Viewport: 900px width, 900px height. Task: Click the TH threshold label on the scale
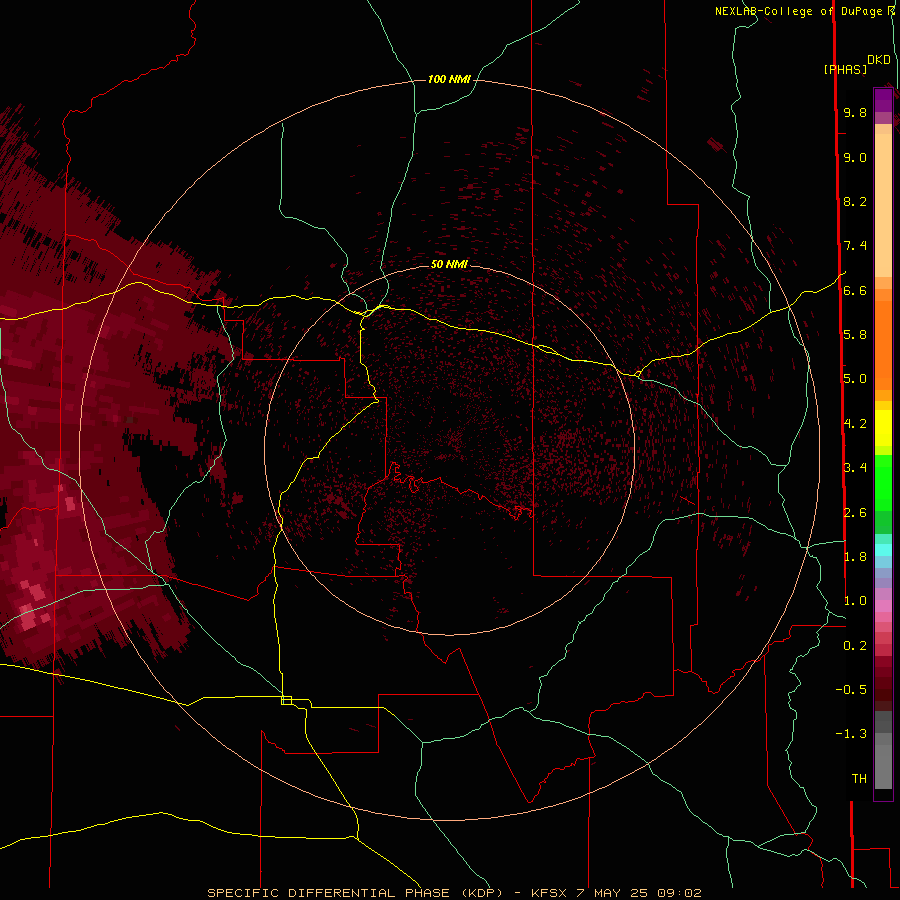pyautogui.click(x=859, y=779)
